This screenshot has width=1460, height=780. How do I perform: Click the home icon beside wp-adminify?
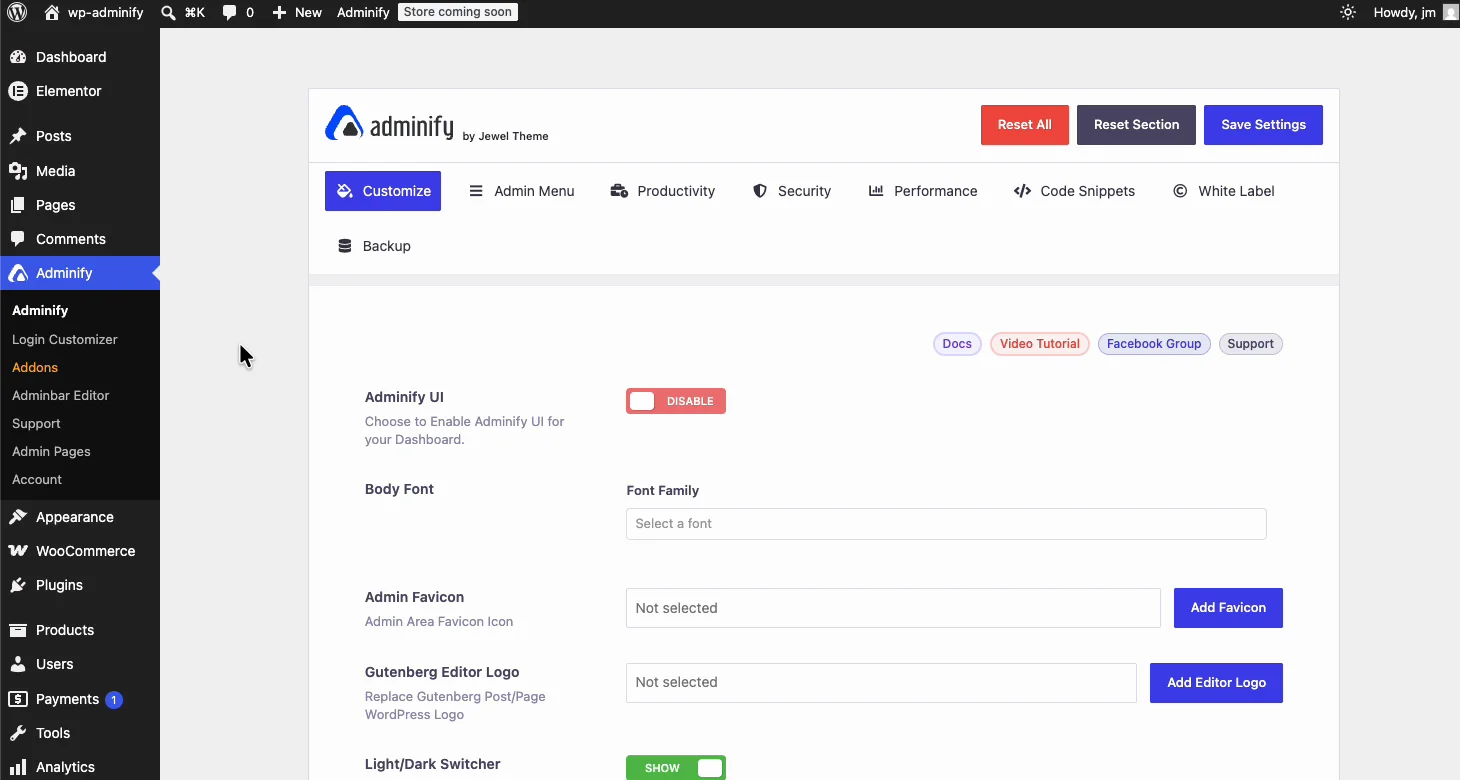52,13
